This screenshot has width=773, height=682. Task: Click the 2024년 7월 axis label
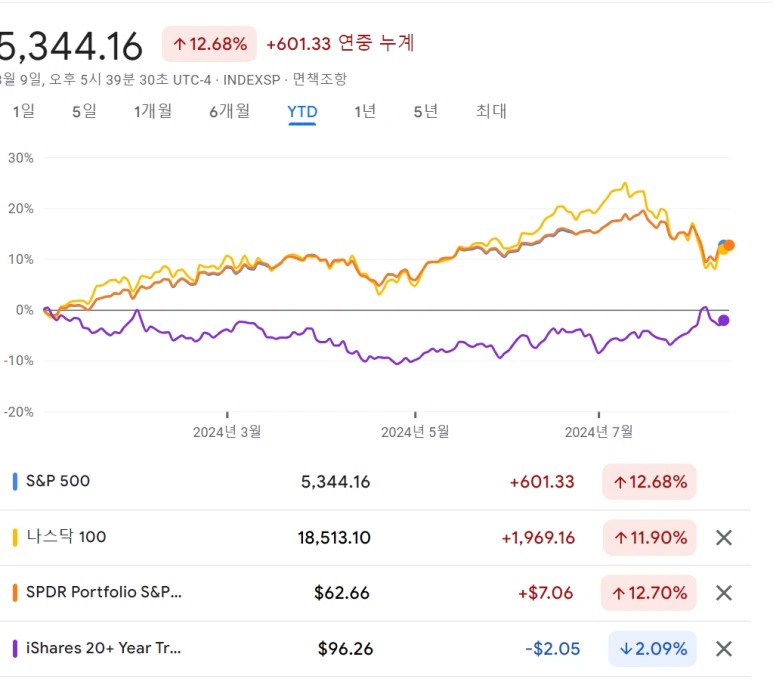pyautogui.click(x=598, y=432)
